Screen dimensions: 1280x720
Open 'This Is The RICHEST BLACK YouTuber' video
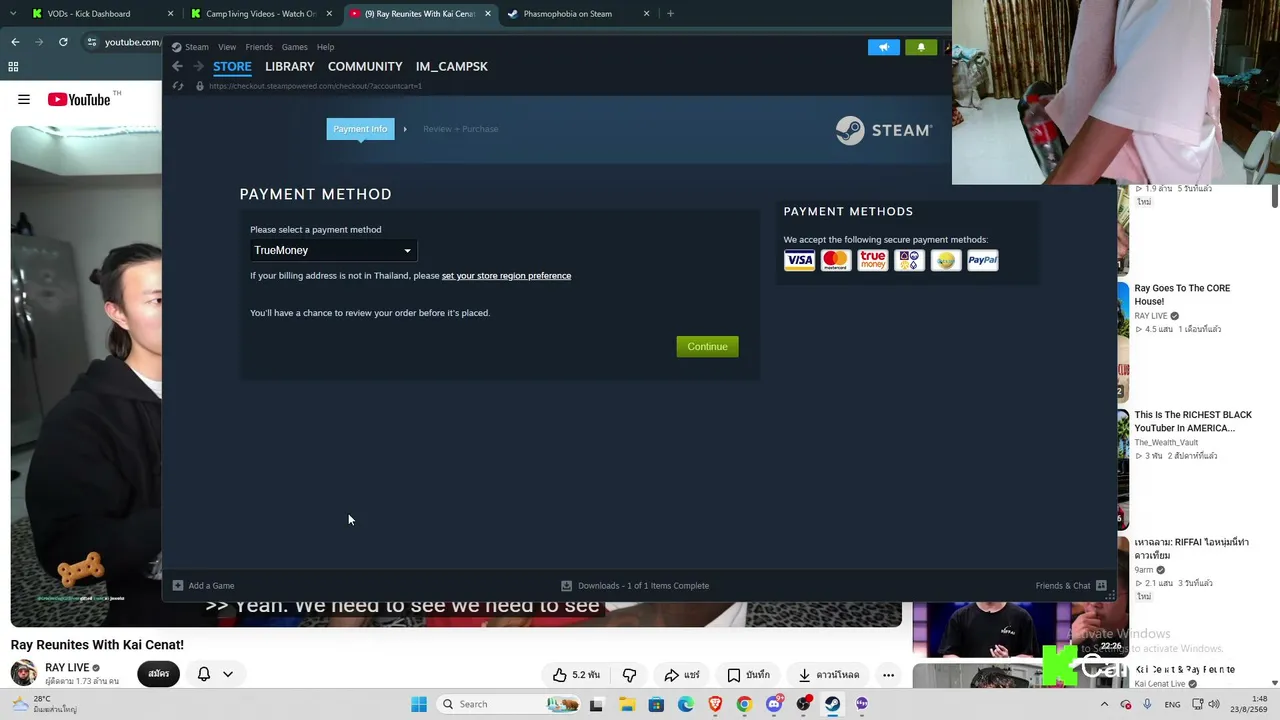coord(1193,421)
